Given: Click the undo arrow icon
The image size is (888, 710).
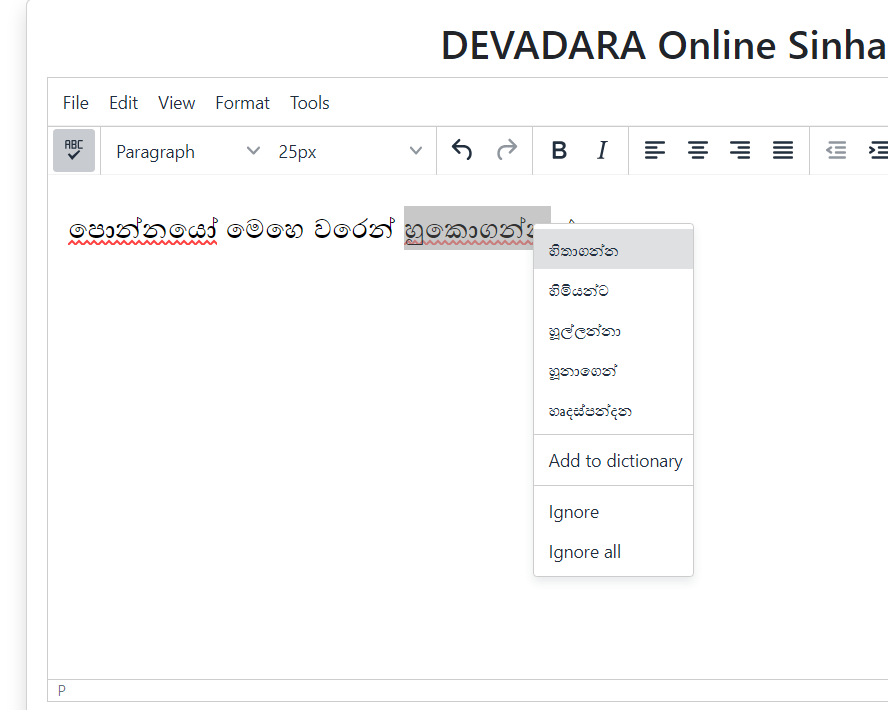Looking at the screenshot, I should [x=462, y=151].
